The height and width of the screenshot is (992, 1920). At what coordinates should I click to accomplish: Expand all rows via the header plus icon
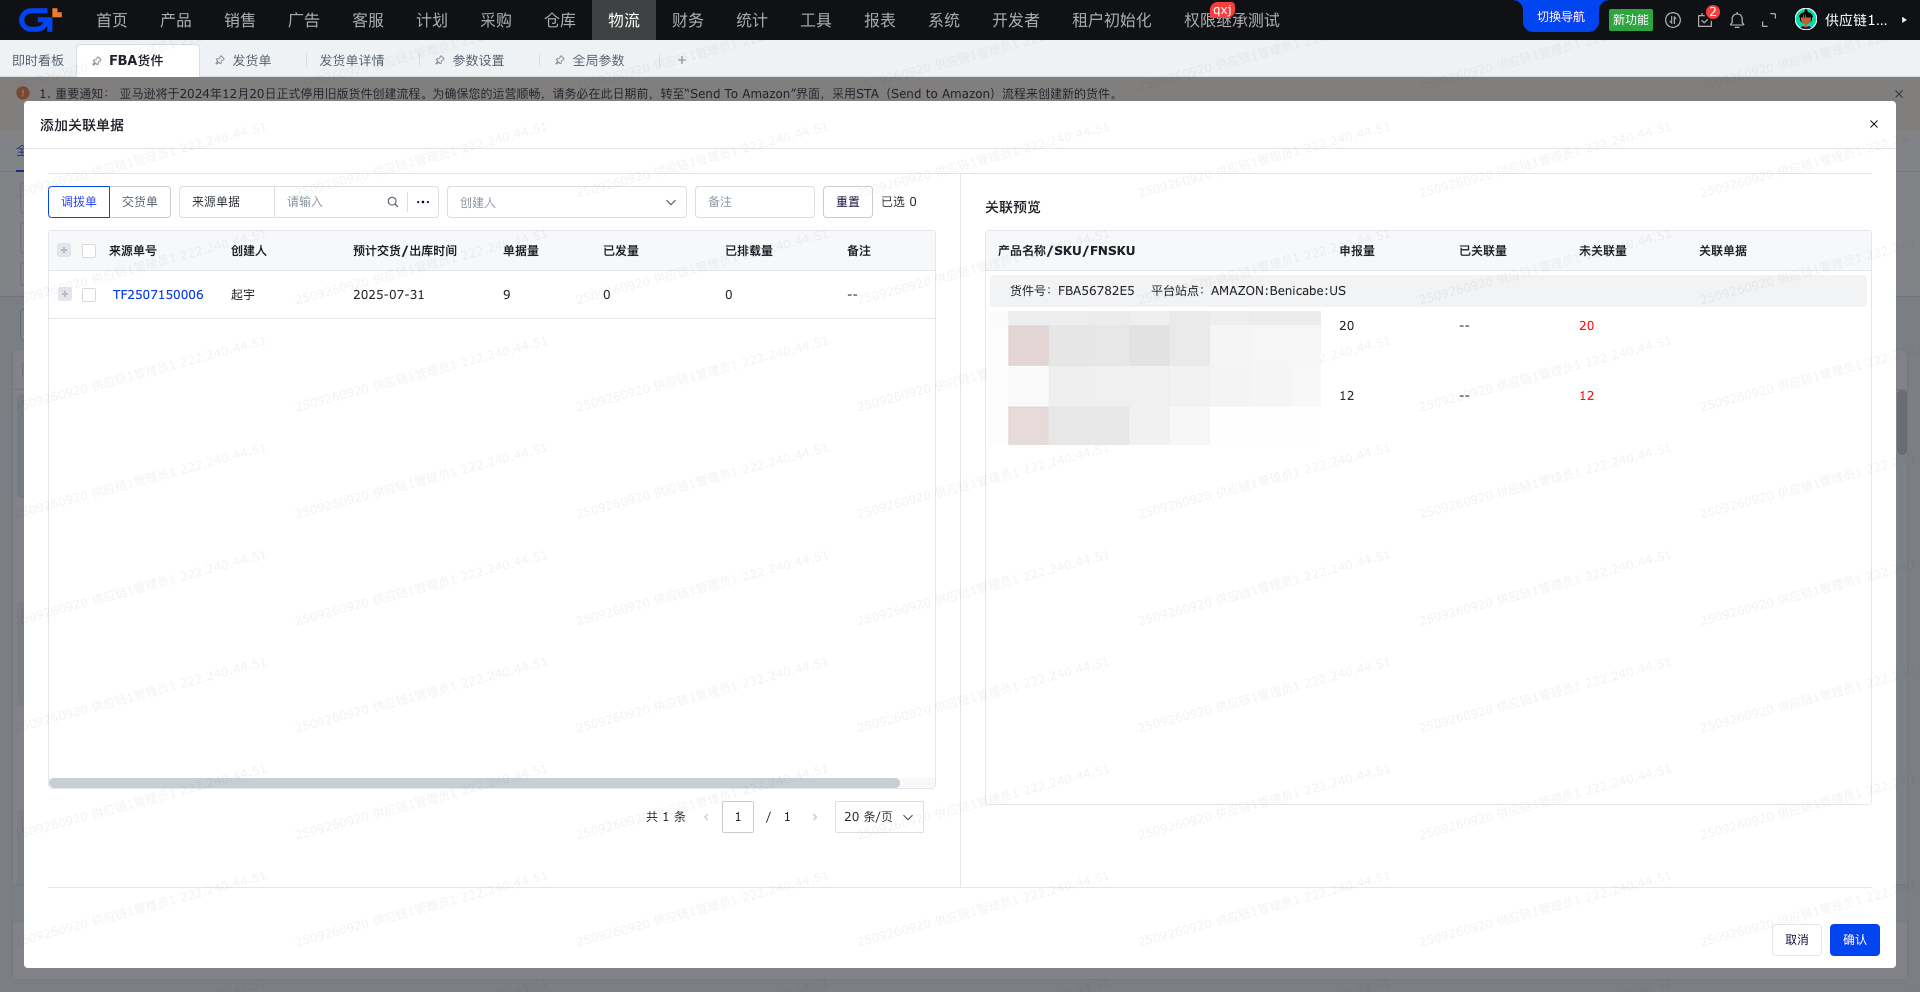tap(64, 250)
